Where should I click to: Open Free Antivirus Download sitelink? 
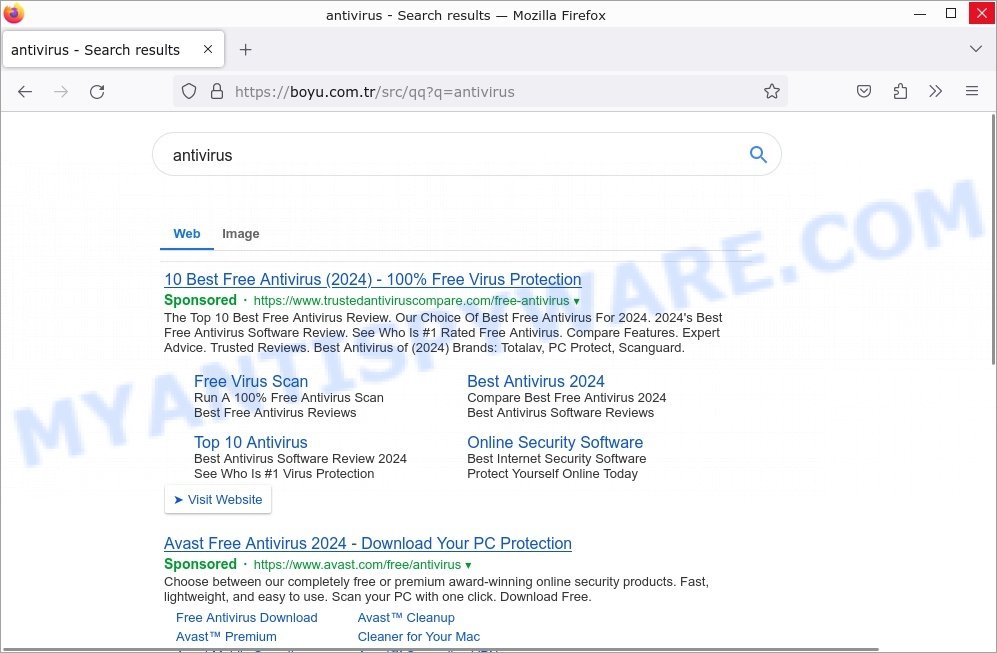(x=247, y=618)
